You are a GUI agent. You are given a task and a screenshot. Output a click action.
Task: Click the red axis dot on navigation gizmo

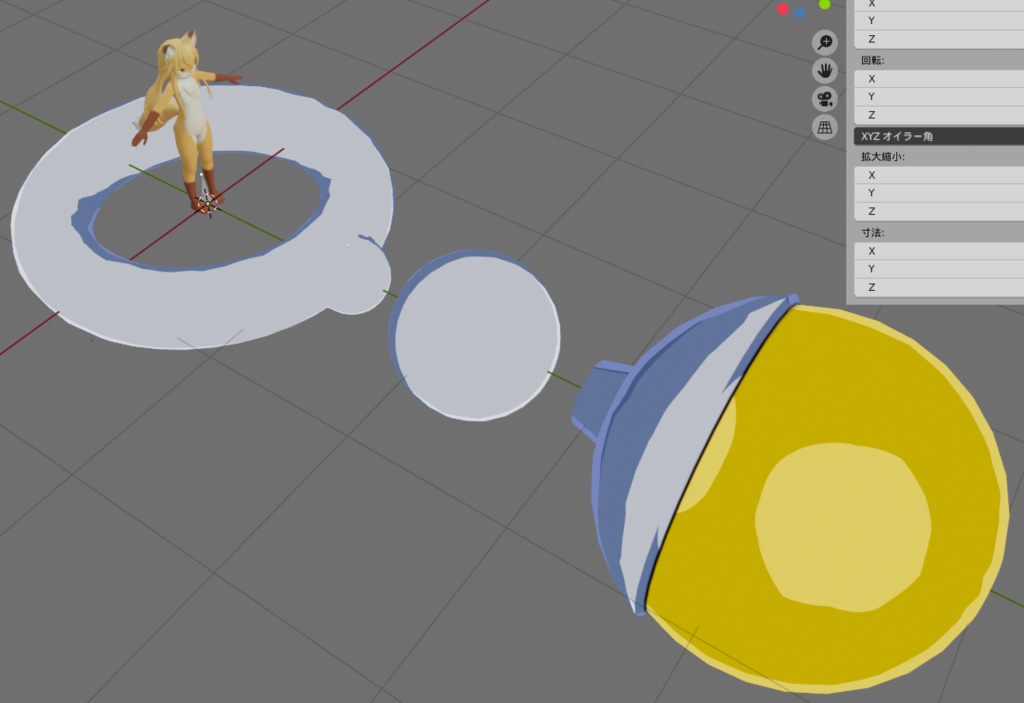[x=783, y=9]
